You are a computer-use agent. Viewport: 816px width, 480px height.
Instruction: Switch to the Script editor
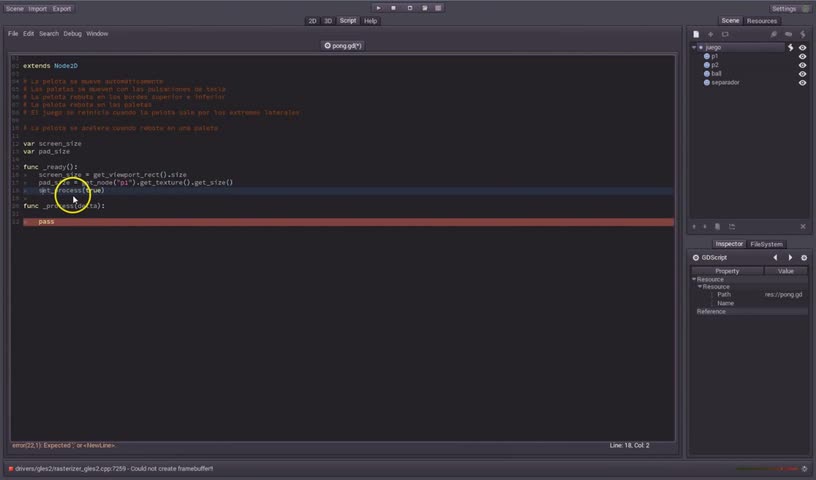coord(348,21)
